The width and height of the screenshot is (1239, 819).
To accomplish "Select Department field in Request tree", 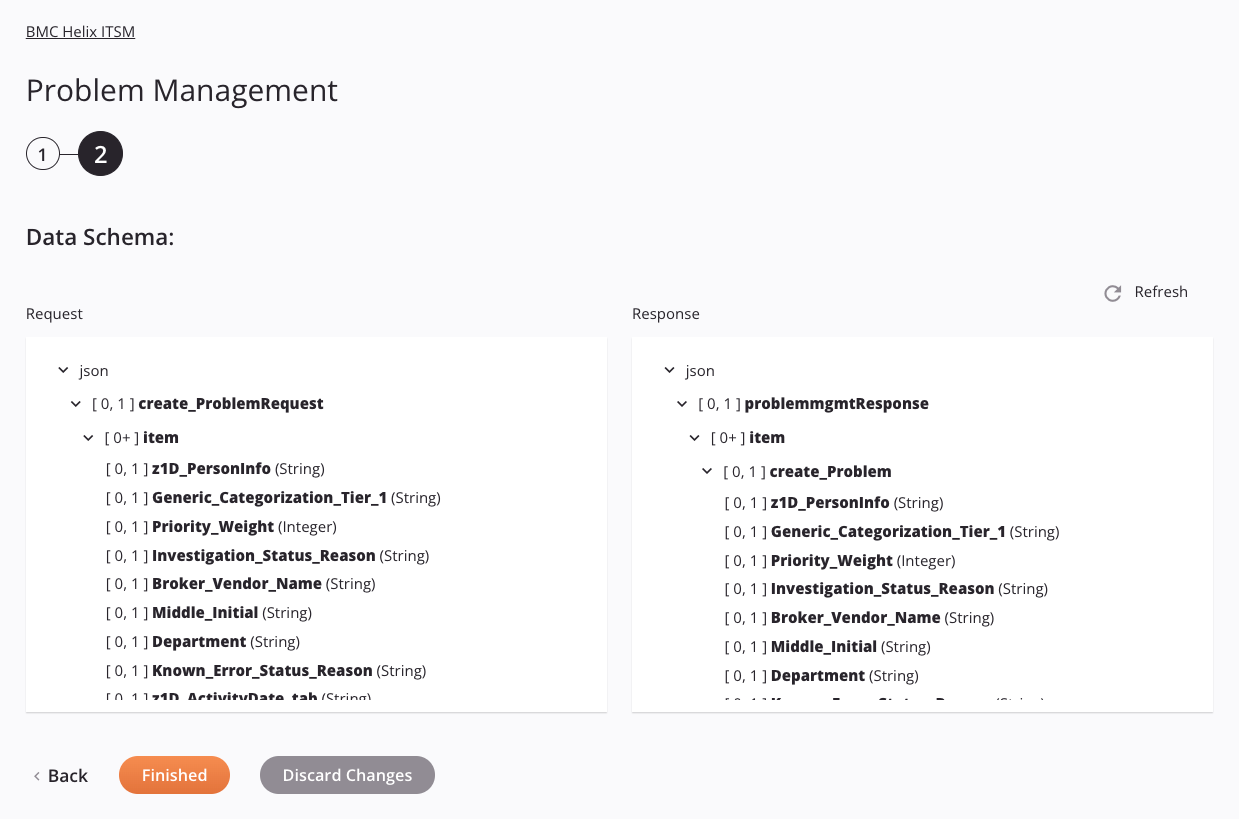I will (203, 641).
